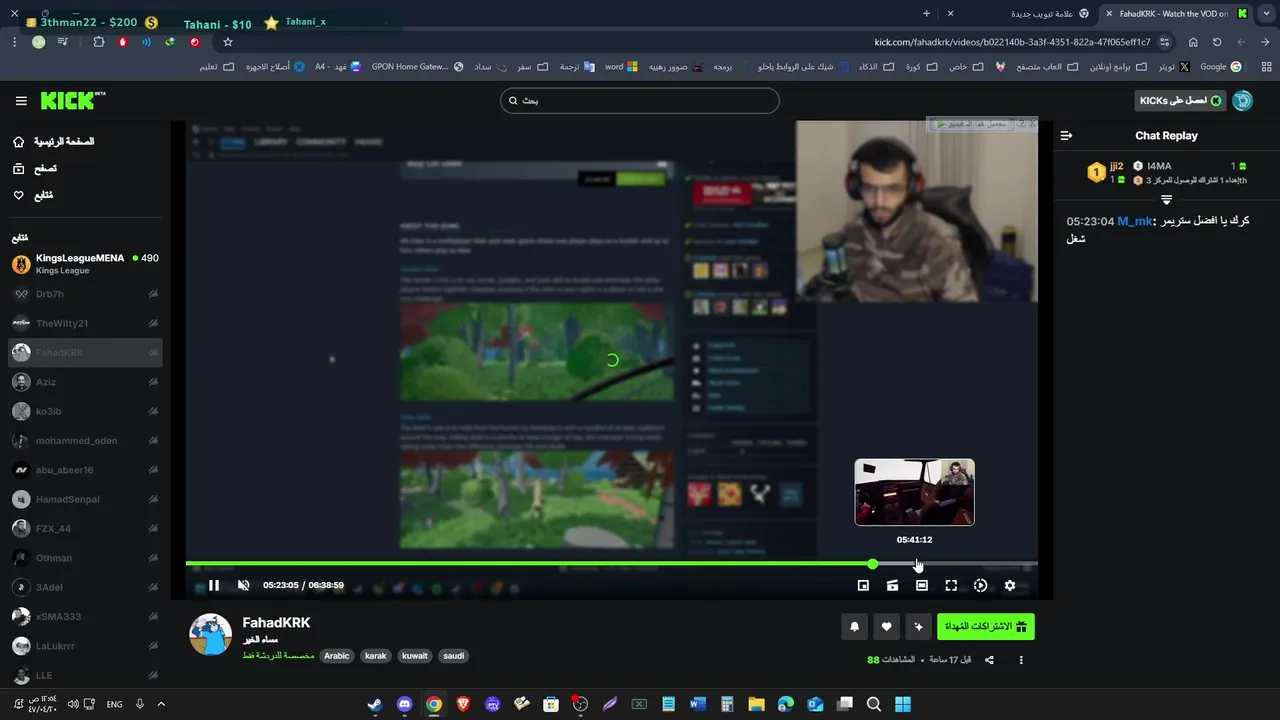Click the gift subscriptions green button
The image size is (1280, 720).
pos(986,627)
